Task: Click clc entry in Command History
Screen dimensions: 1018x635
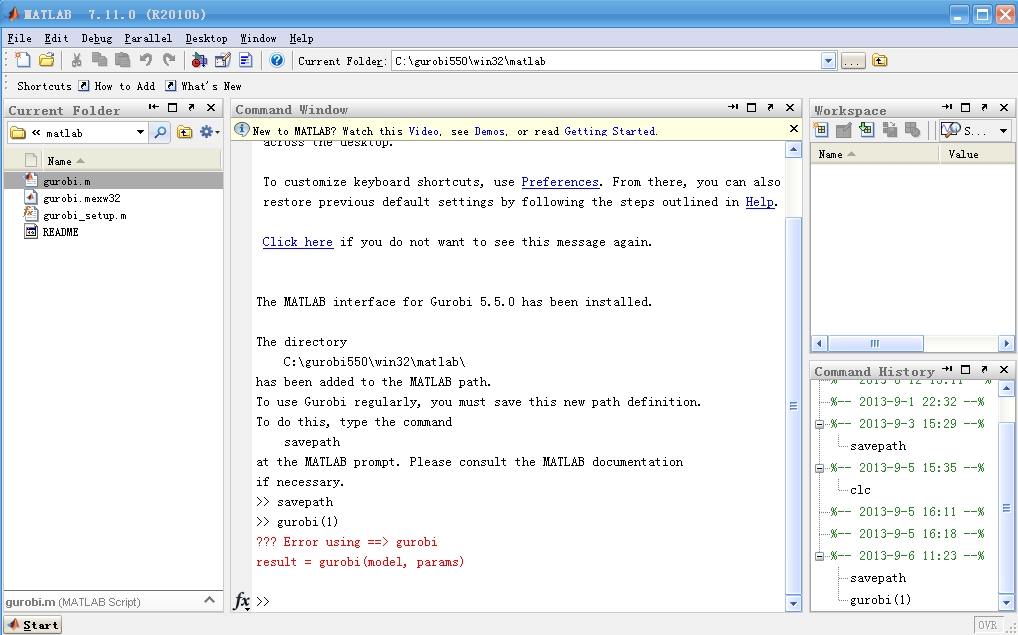Action: coord(860,490)
